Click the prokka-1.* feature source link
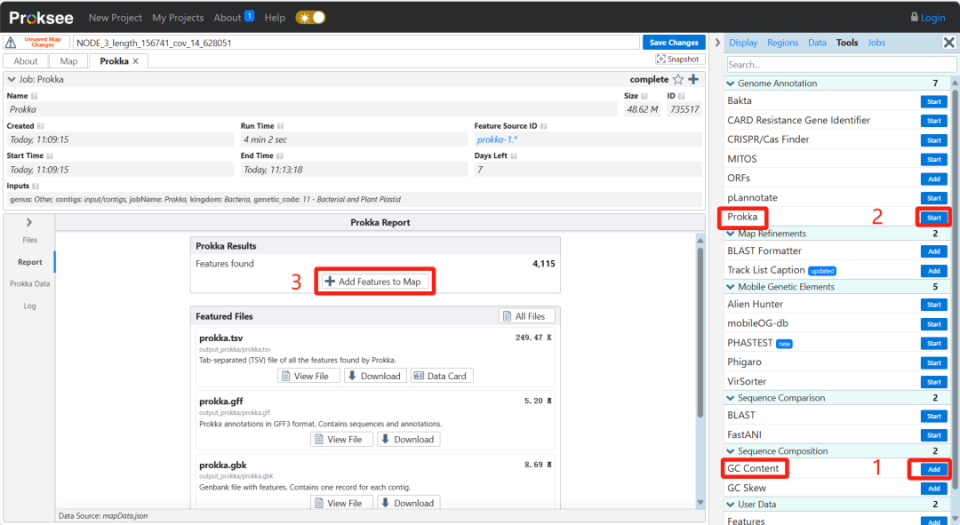Screen dimensions: 960x525 point(496,140)
